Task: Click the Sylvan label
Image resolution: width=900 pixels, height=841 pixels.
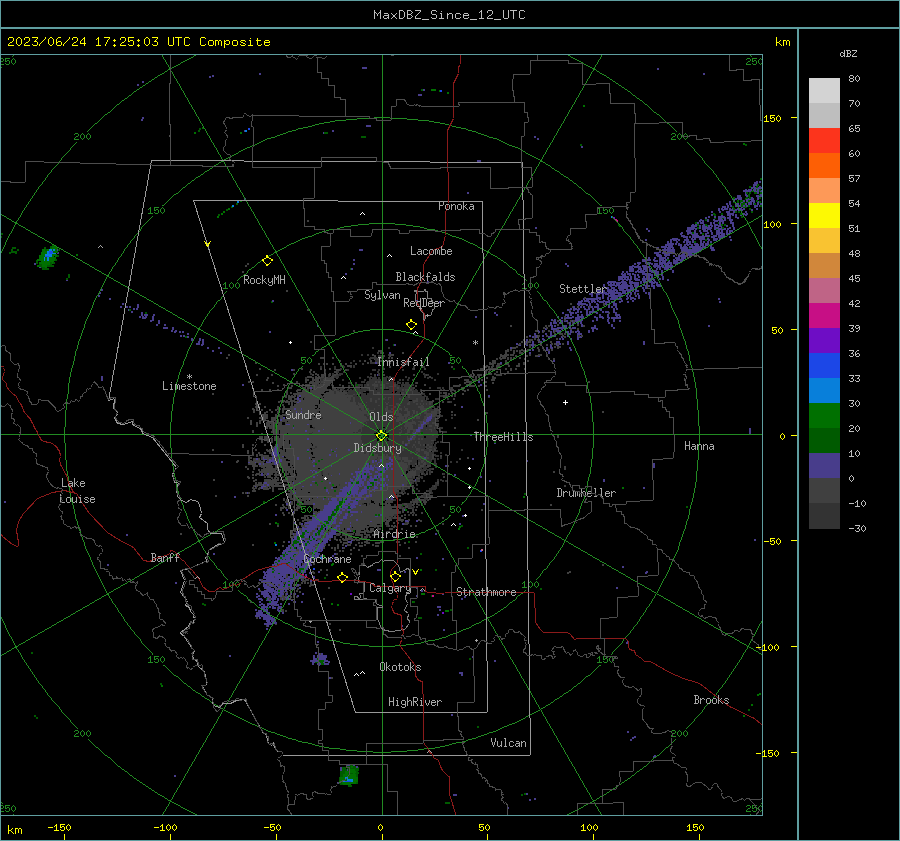Action: [382, 295]
